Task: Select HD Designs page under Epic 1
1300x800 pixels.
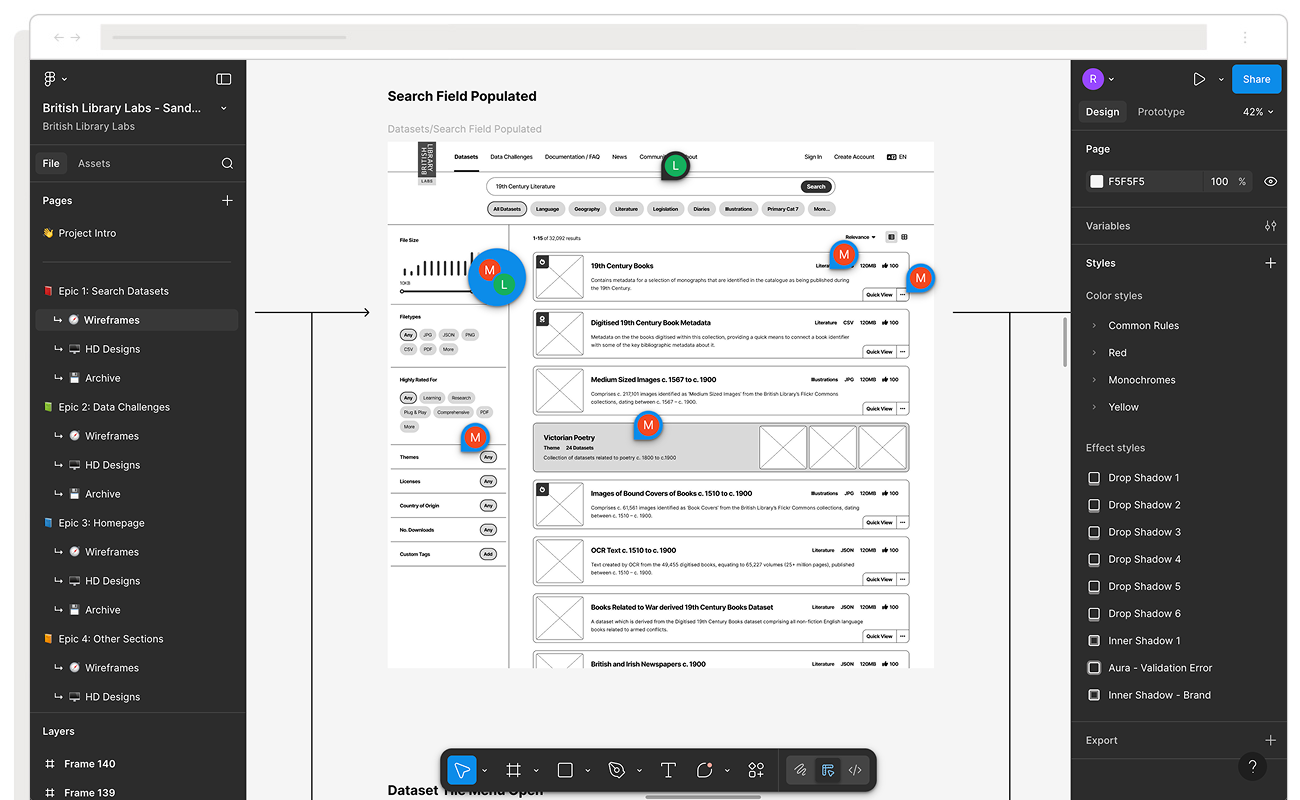Action: coord(112,349)
